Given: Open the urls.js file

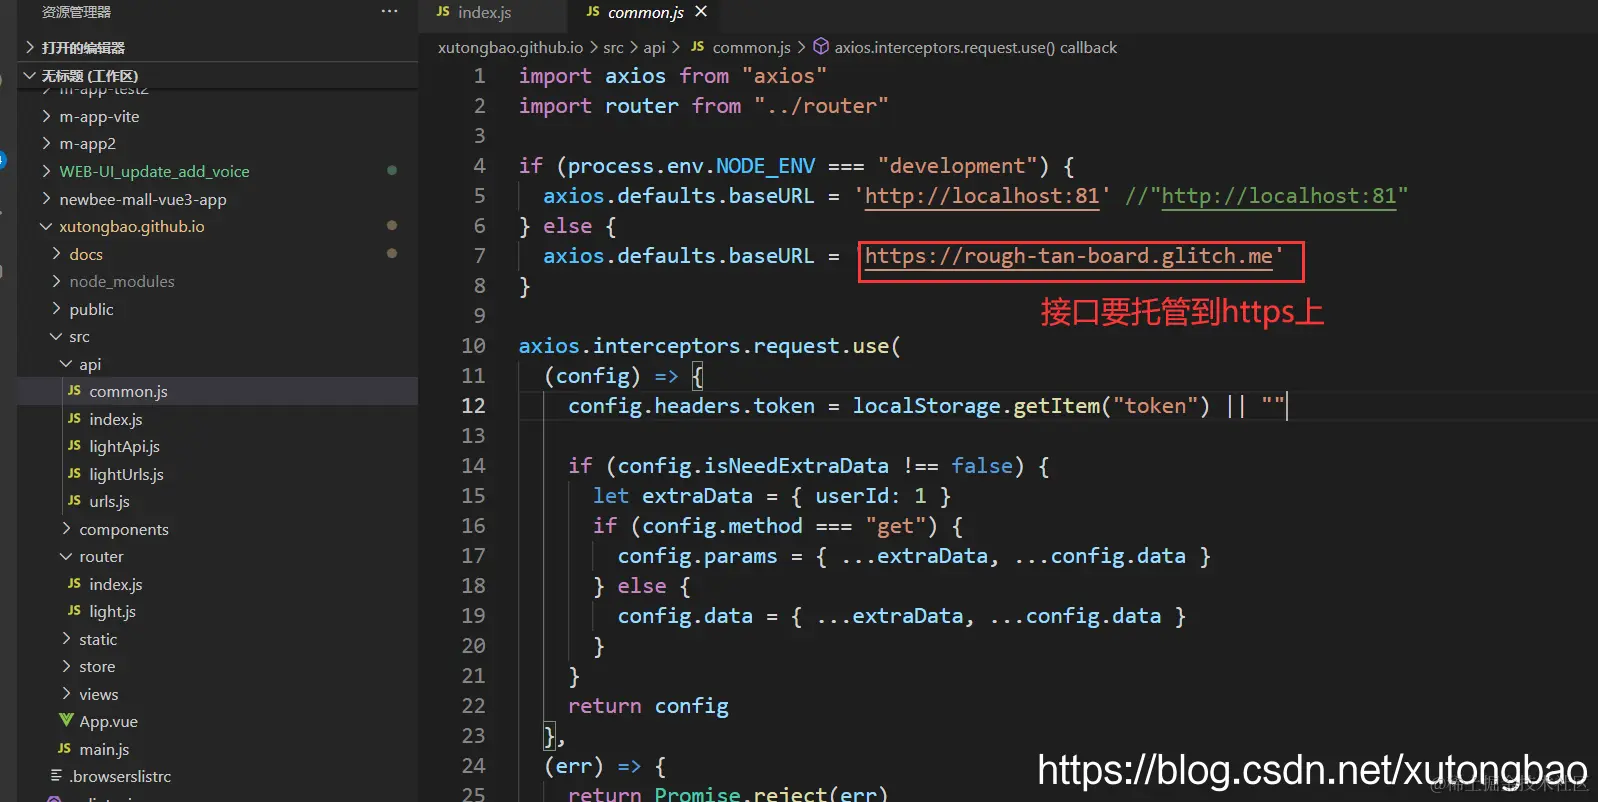Looking at the screenshot, I should [109, 501].
